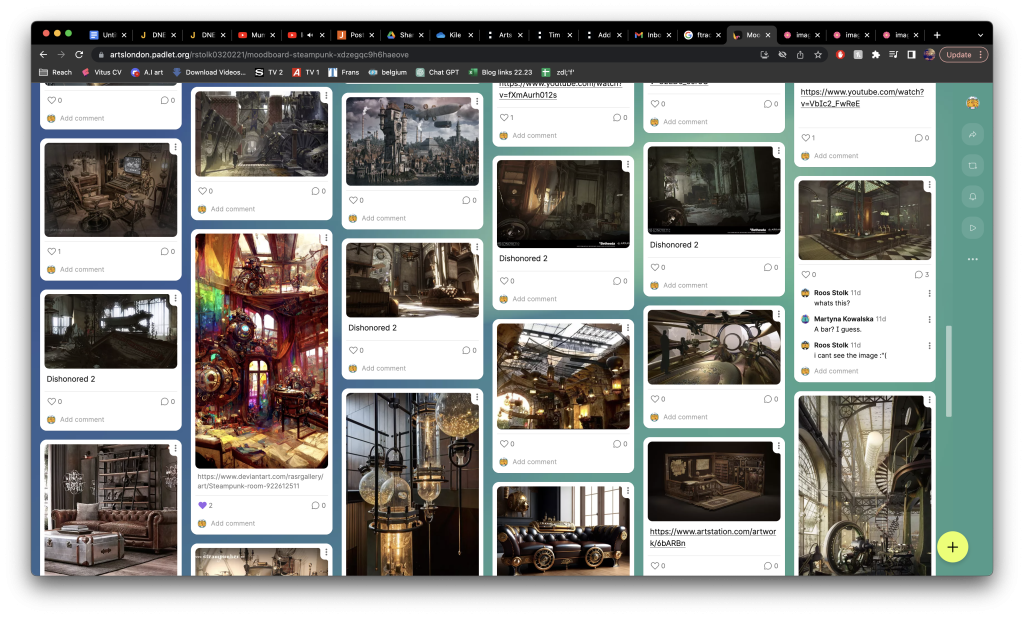Click the Padlet share arrow icon
This screenshot has width=1024, height=617.
pyautogui.click(x=972, y=134)
